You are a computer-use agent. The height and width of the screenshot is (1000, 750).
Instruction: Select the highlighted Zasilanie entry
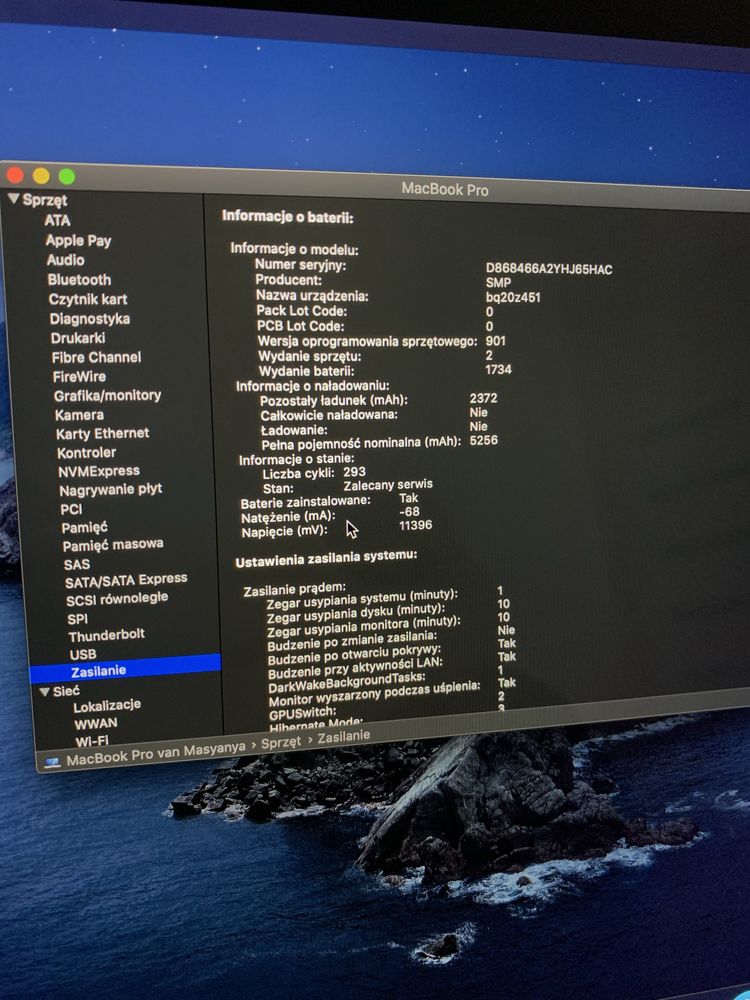click(x=126, y=670)
